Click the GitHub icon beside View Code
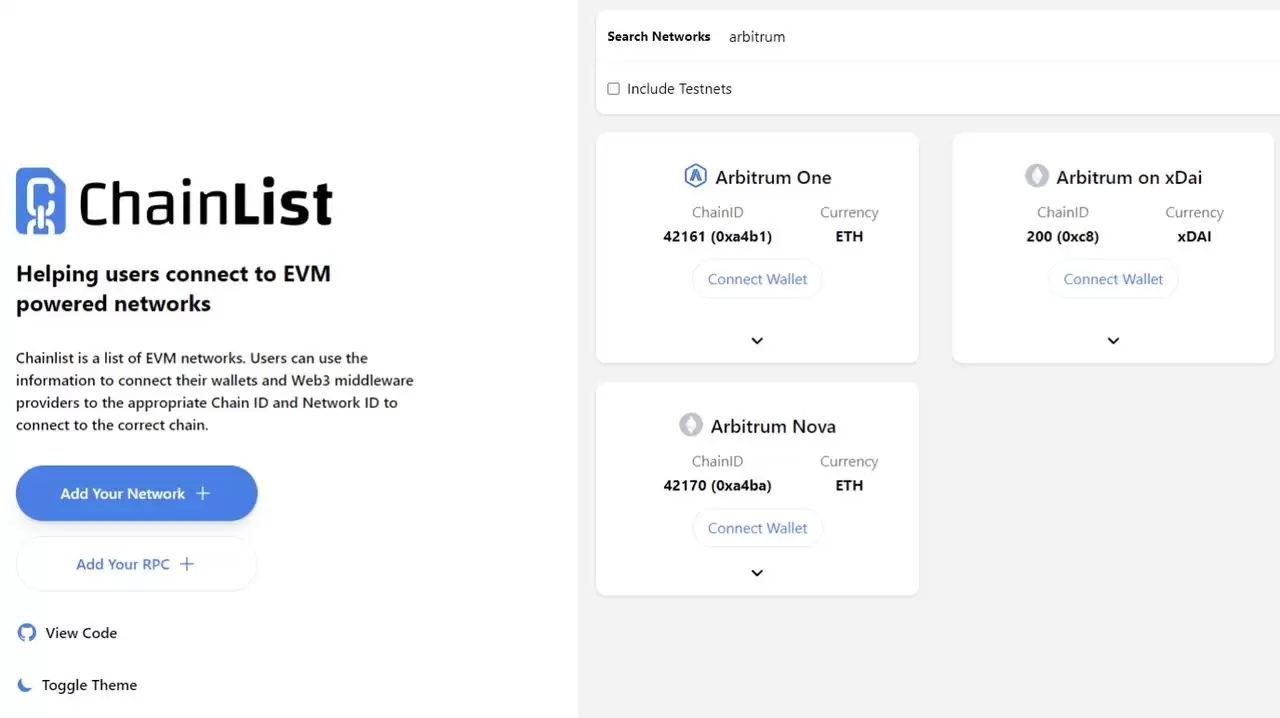Image resolution: width=1280 pixels, height=718 pixels. (x=27, y=633)
